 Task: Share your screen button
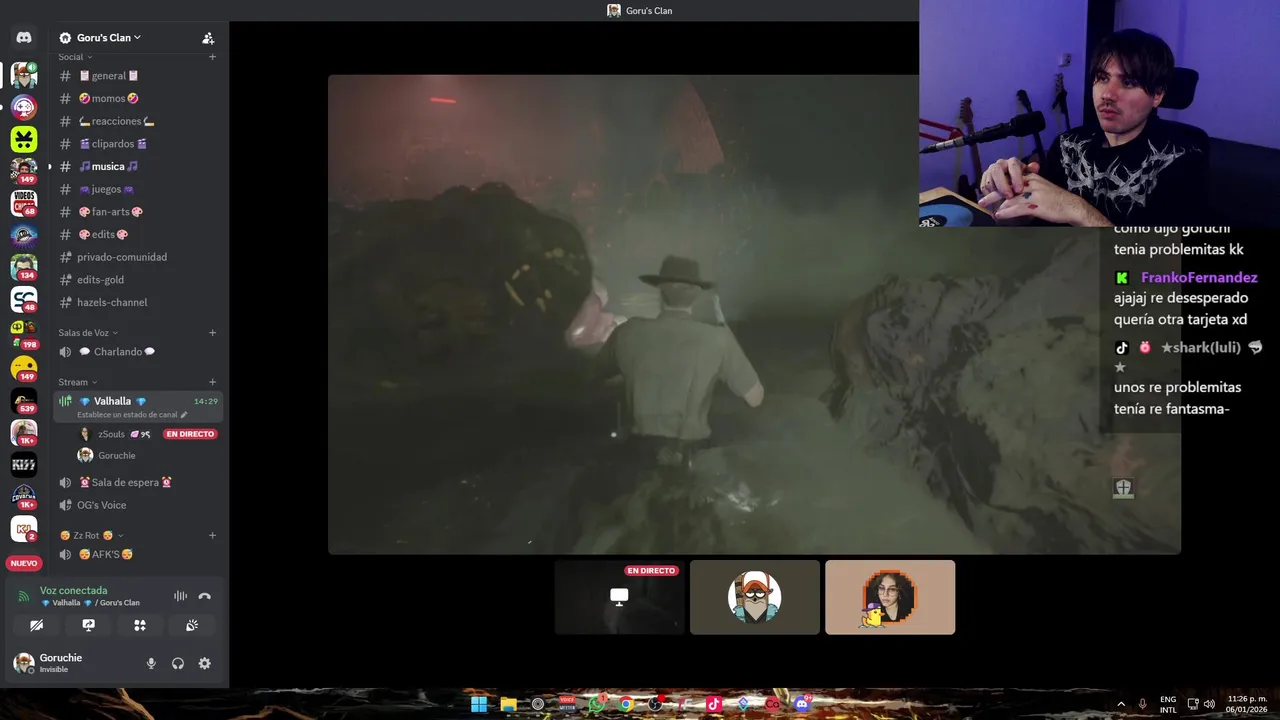(x=88, y=625)
